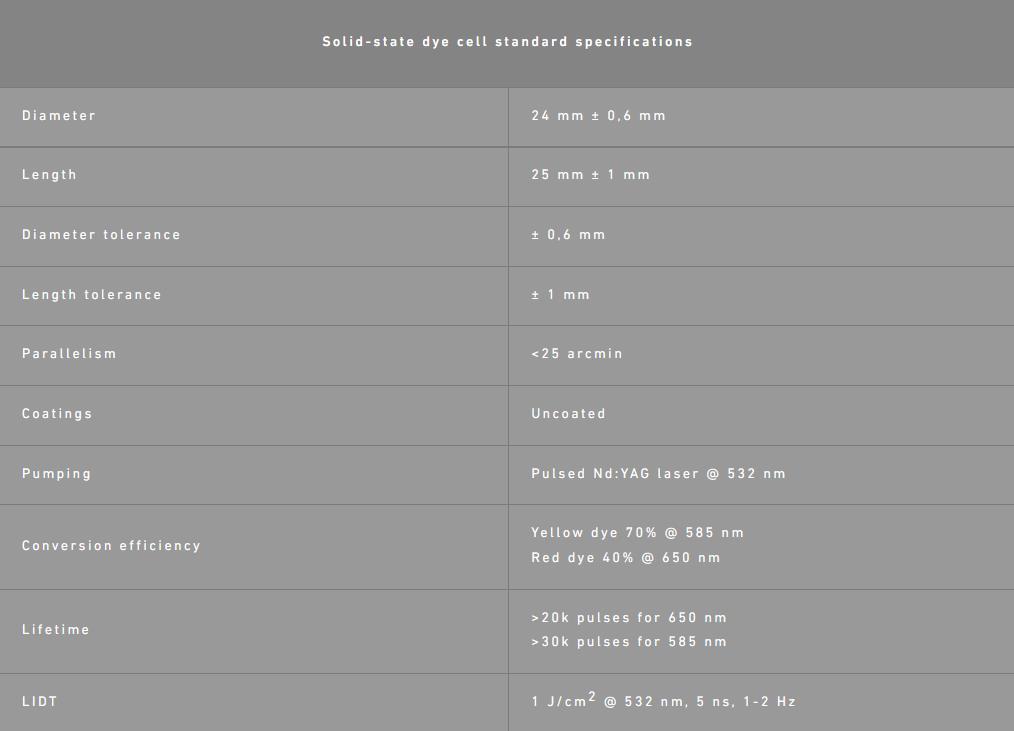The width and height of the screenshot is (1014, 731).
Task: Click the value in the Length tolerance row
Action: 560,295
